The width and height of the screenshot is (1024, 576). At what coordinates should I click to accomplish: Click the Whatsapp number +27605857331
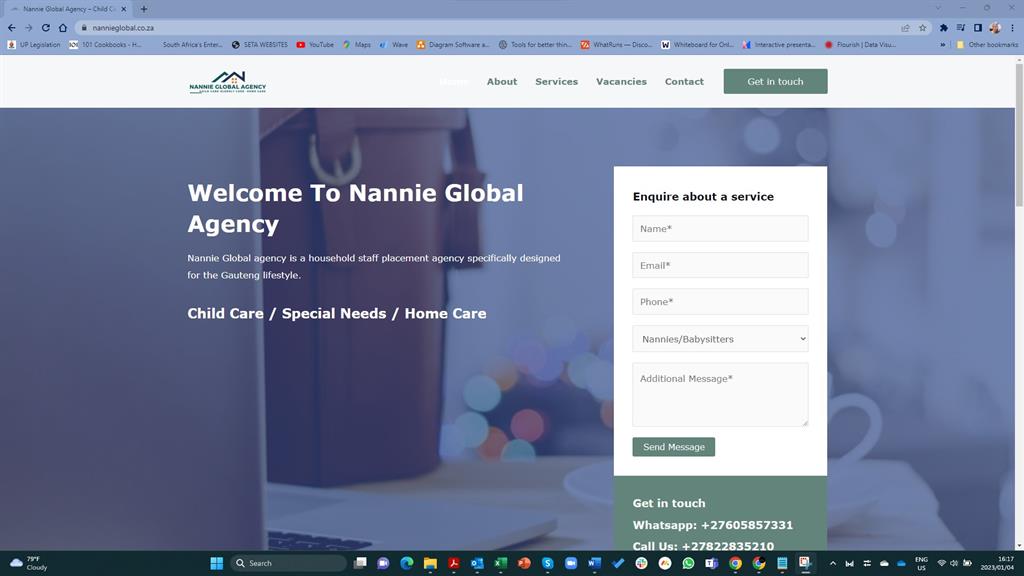pos(746,525)
